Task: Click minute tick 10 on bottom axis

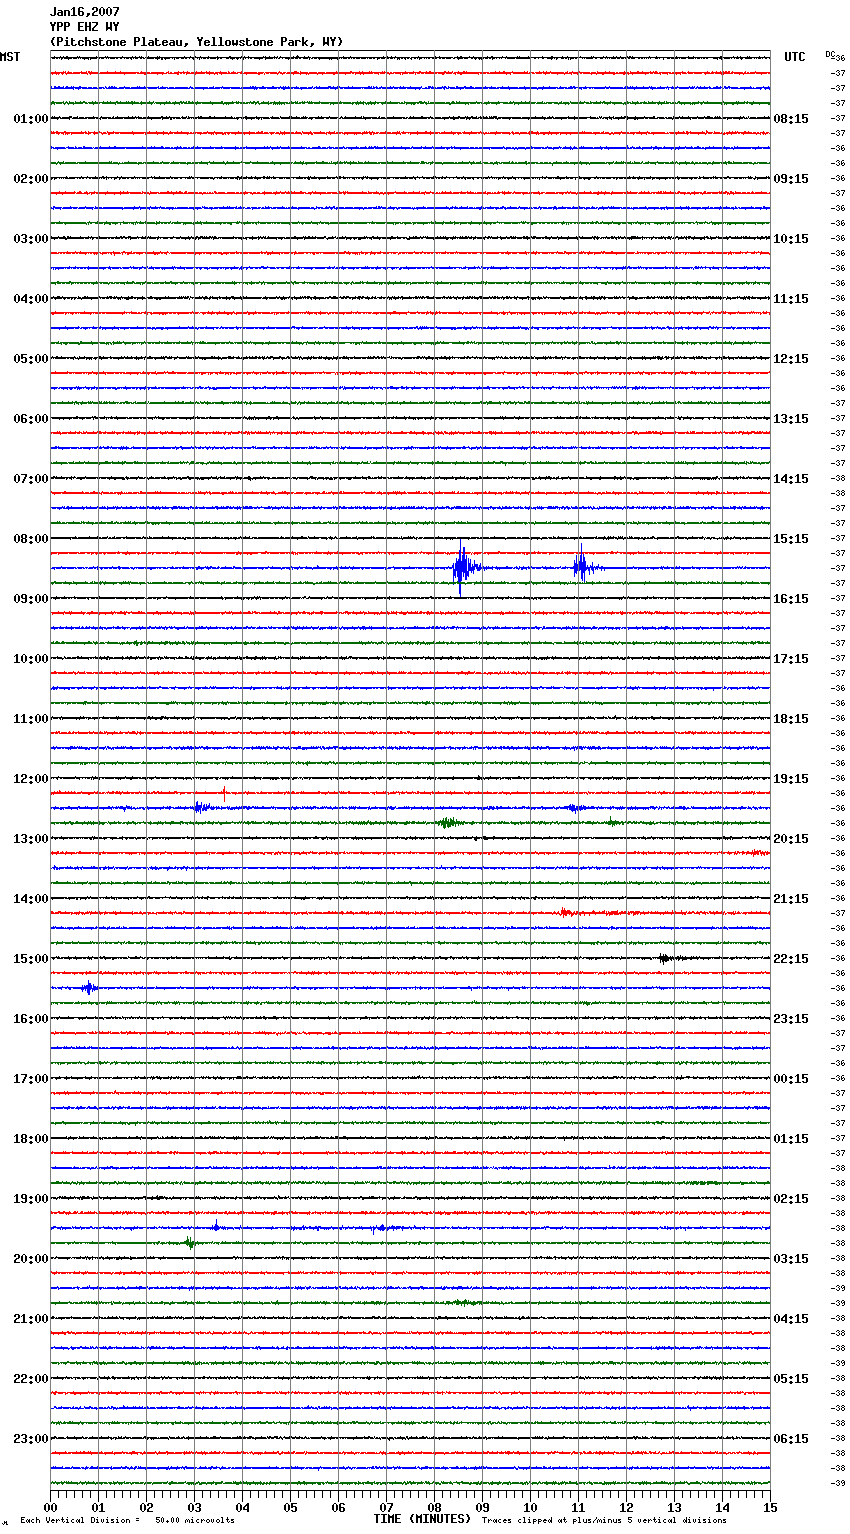Action: [x=530, y=1507]
